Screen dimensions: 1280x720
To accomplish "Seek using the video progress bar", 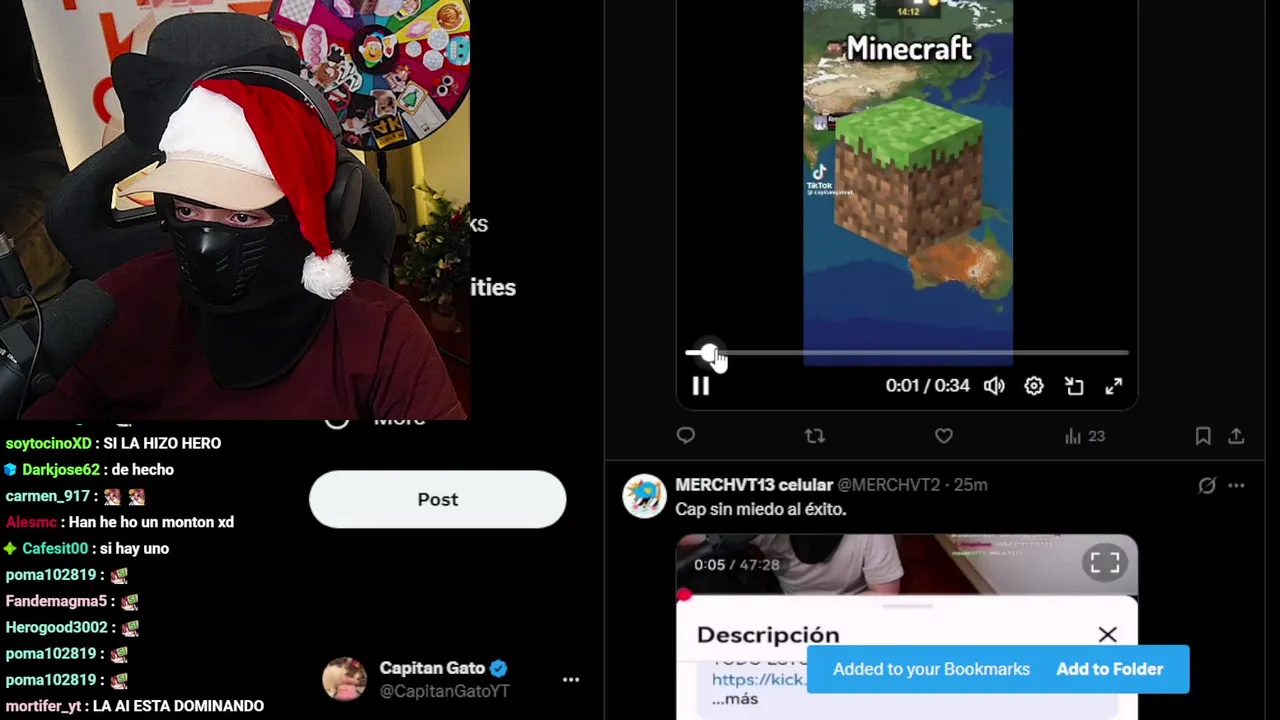I will 907,353.
